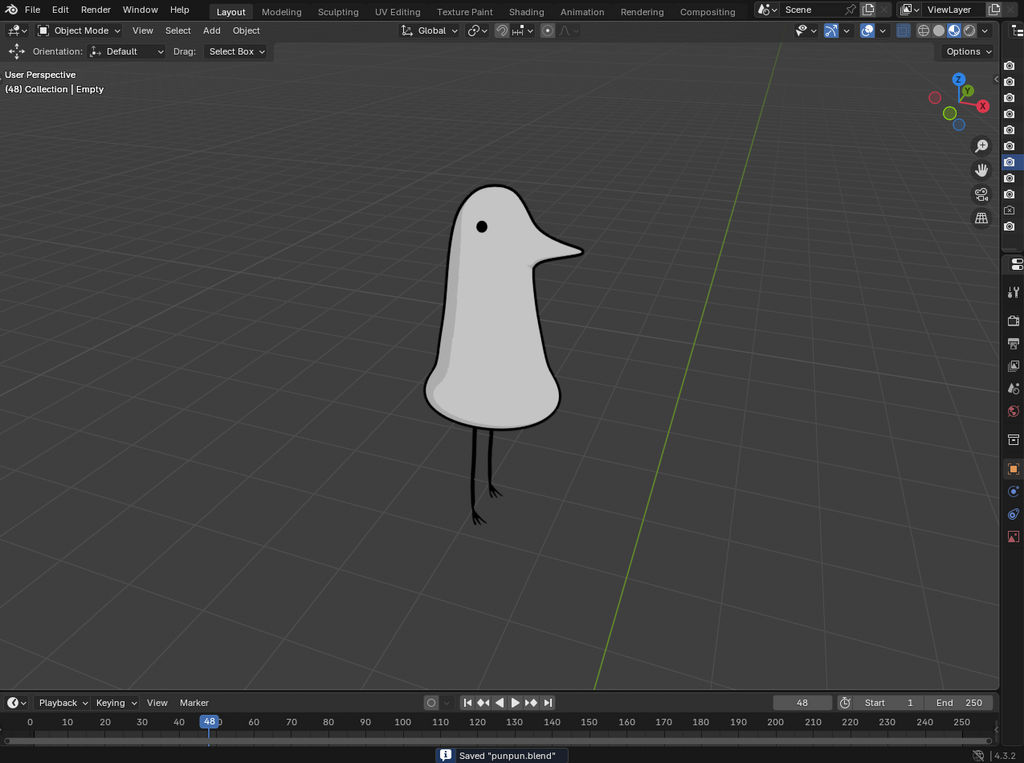
Task: Open the Physics properties tab
Action: pyautogui.click(x=1014, y=491)
